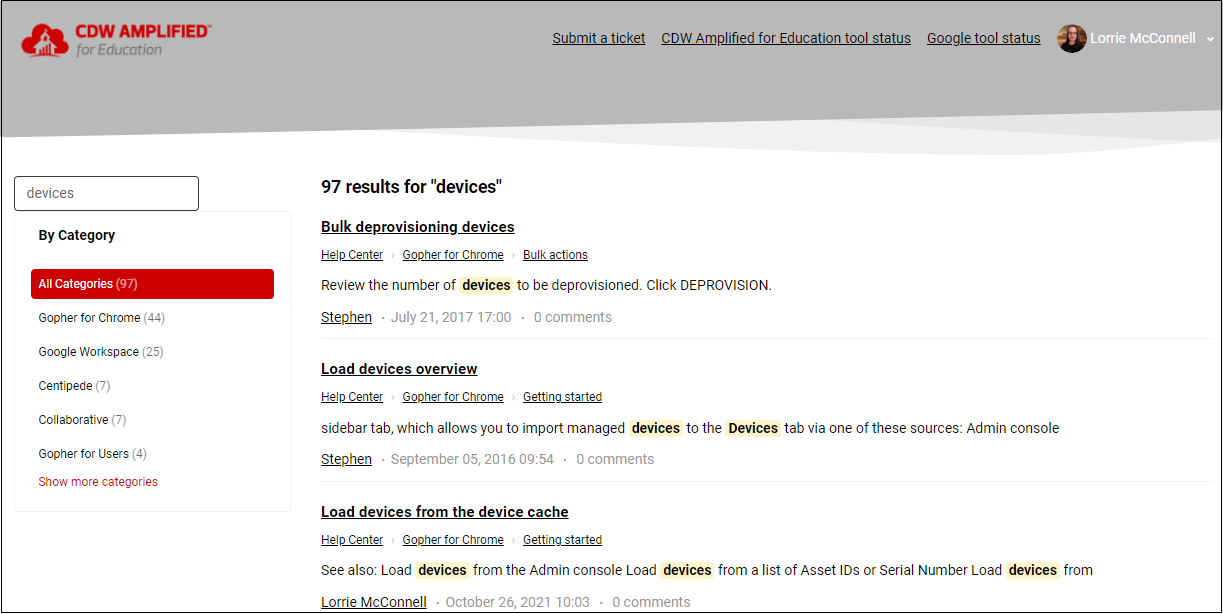This screenshot has height=614, width=1223.
Task: Open author Stephen on Load devices overview
Action: pos(346,459)
